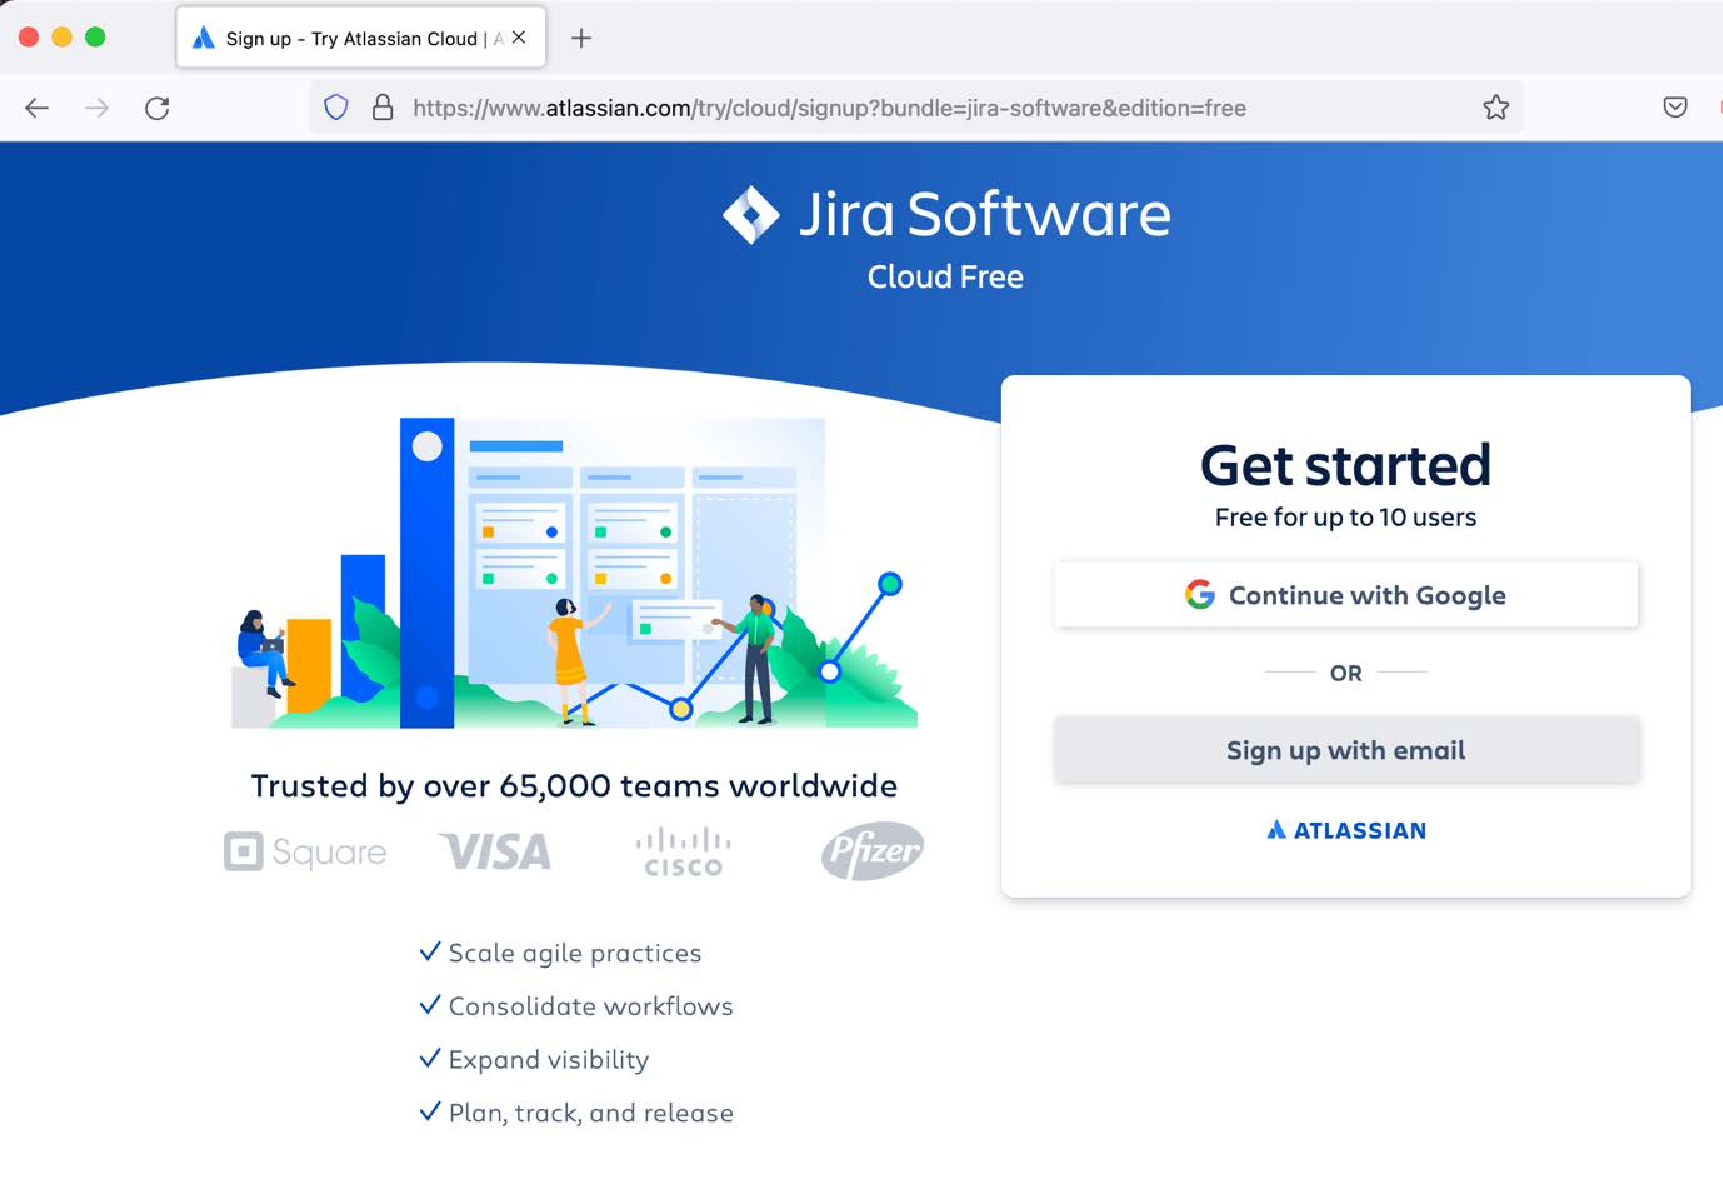Click the Pfizer company logo
The image size is (1723, 1200).
[x=872, y=851]
